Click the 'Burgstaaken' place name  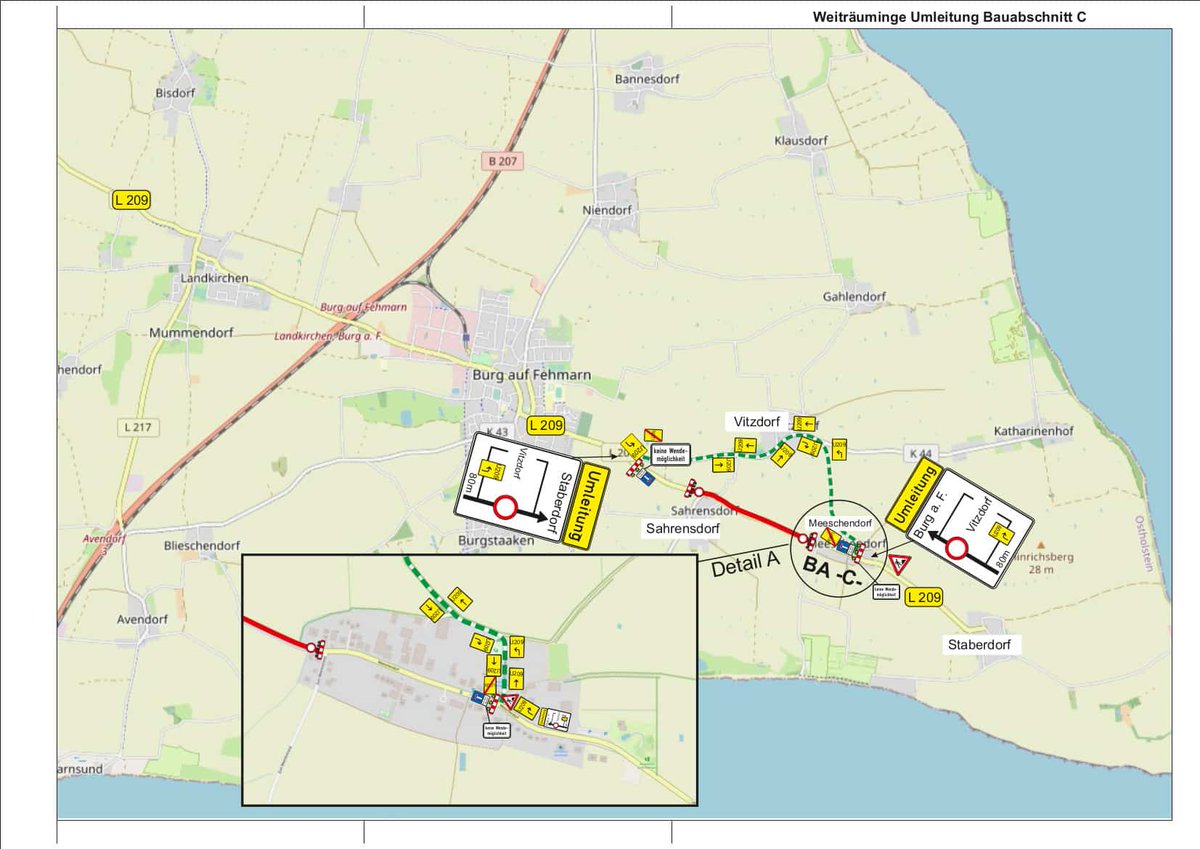click(x=496, y=539)
